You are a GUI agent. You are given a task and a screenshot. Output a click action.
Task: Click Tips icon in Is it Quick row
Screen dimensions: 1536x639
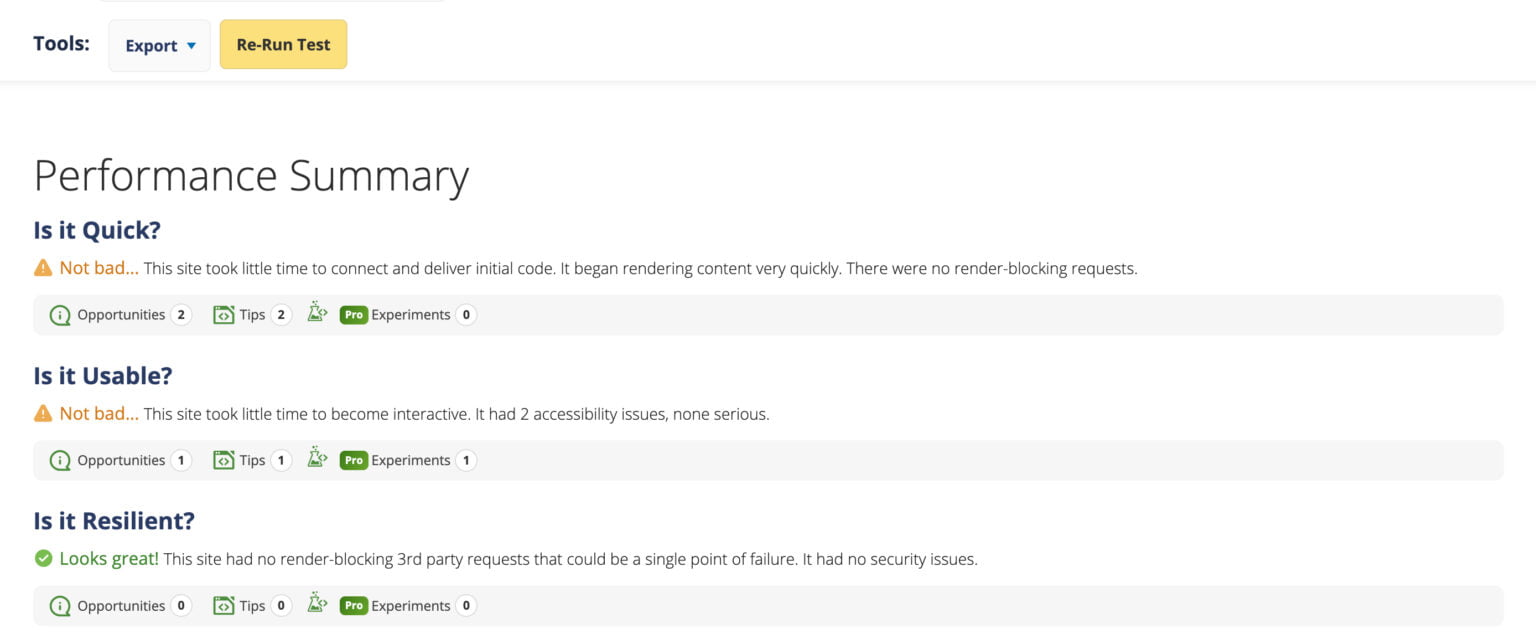(x=223, y=315)
